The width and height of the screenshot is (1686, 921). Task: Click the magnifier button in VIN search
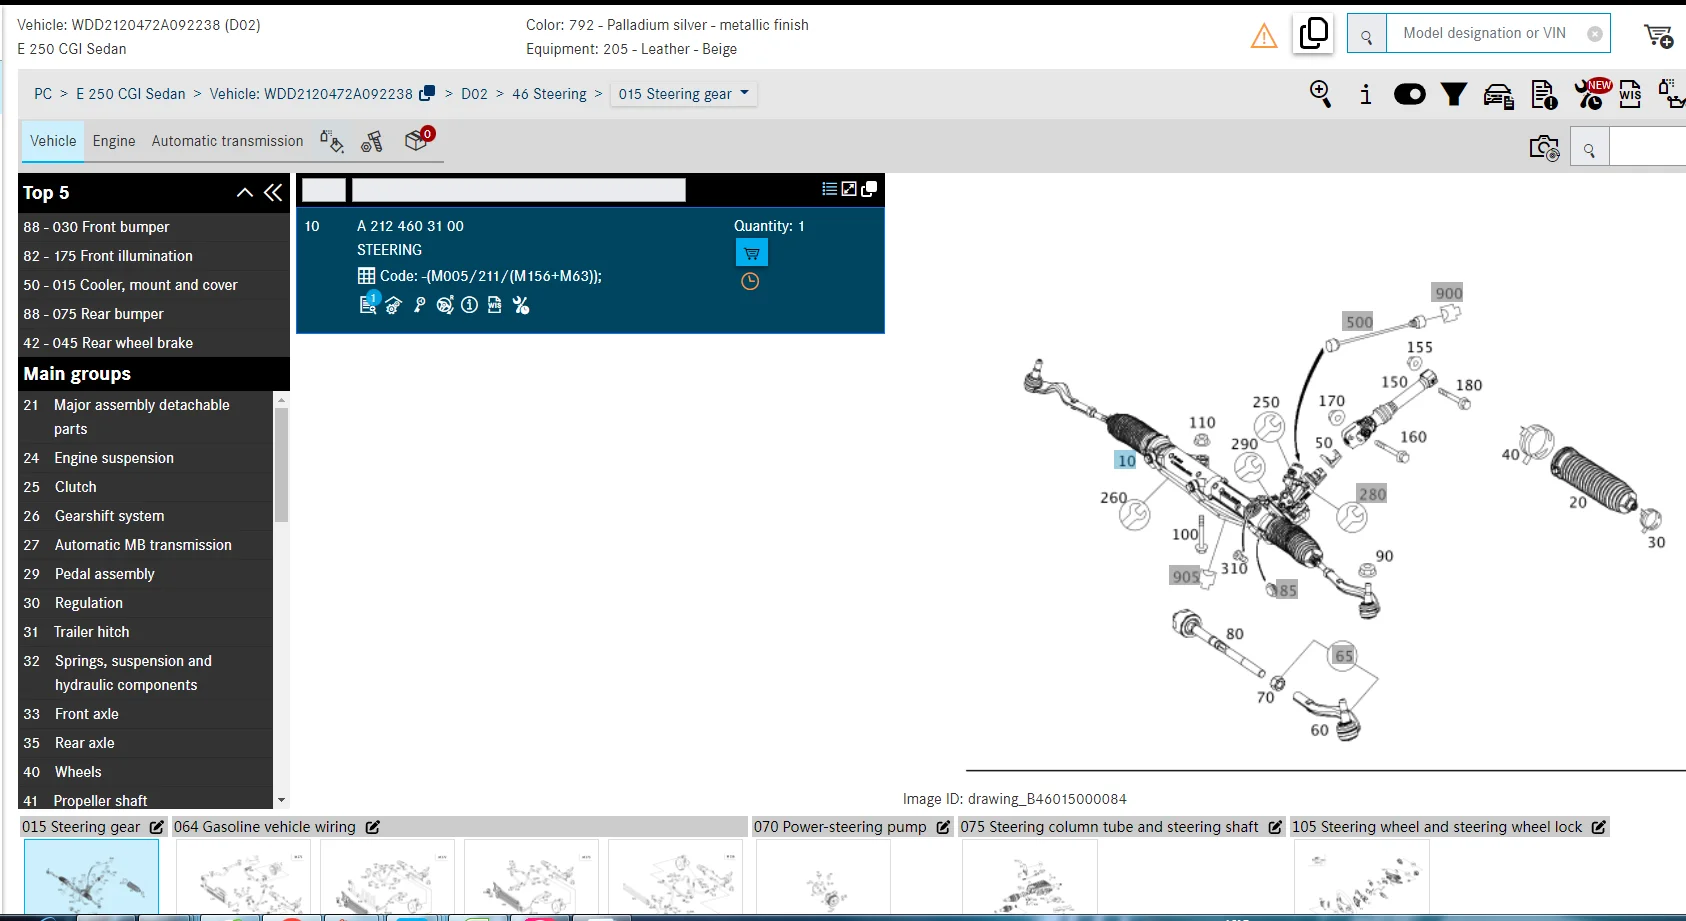(x=1367, y=34)
